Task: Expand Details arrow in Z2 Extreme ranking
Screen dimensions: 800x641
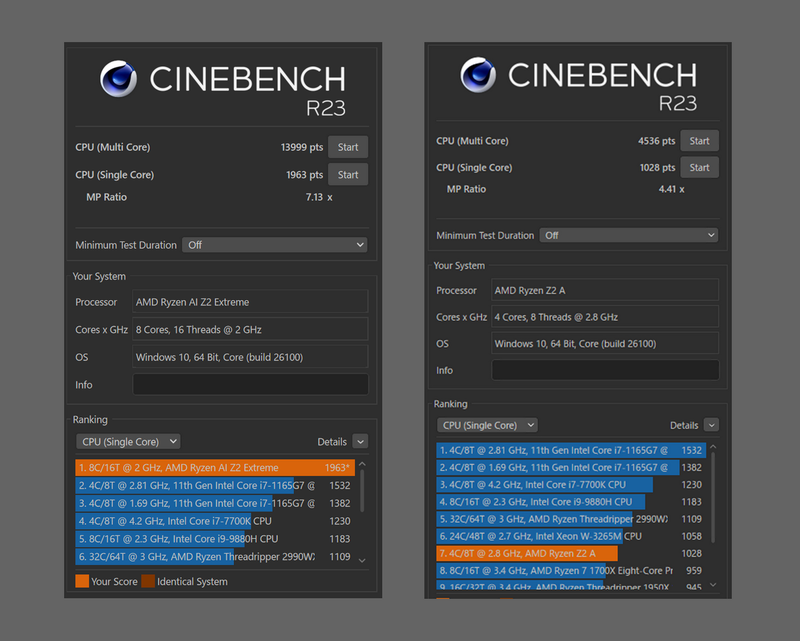Action: pyautogui.click(x=360, y=442)
